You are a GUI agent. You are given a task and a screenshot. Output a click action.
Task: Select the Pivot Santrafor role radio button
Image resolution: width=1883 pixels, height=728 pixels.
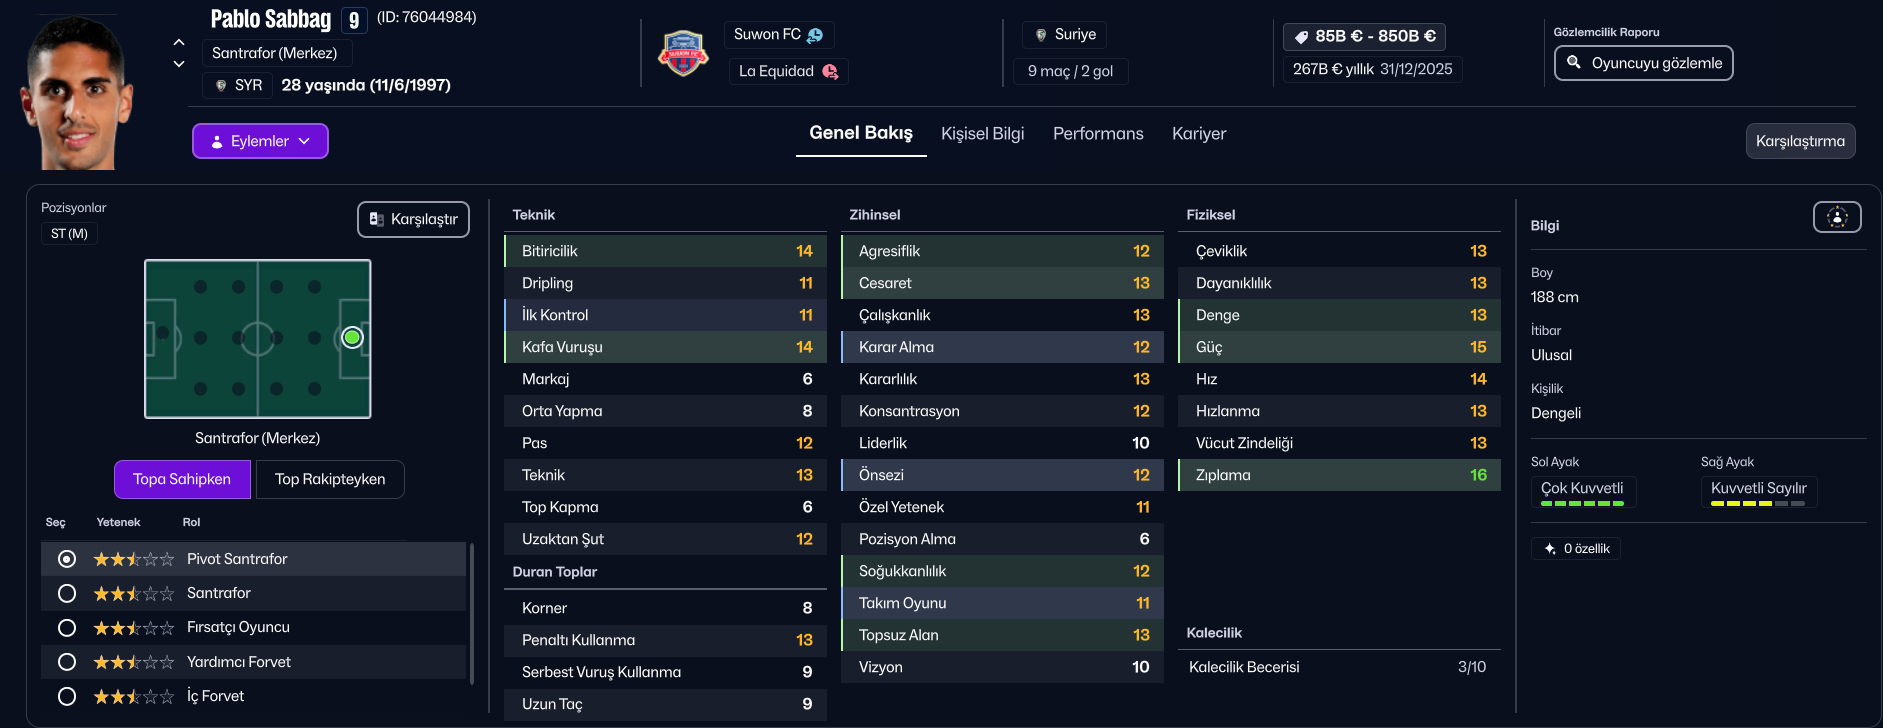tap(67, 559)
